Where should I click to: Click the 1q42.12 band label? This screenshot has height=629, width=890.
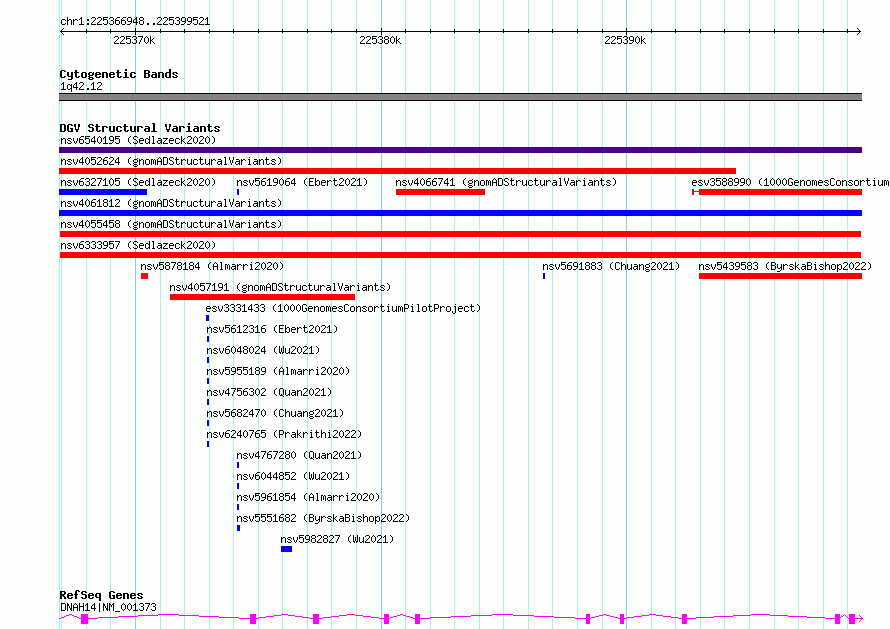tap(81, 86)
